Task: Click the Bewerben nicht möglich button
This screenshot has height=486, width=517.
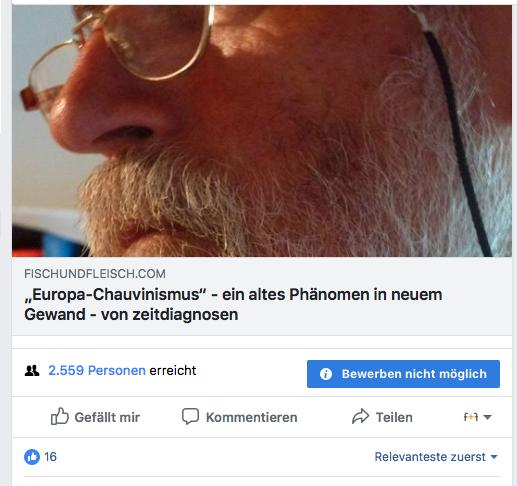Action: [x=403, y=374]
